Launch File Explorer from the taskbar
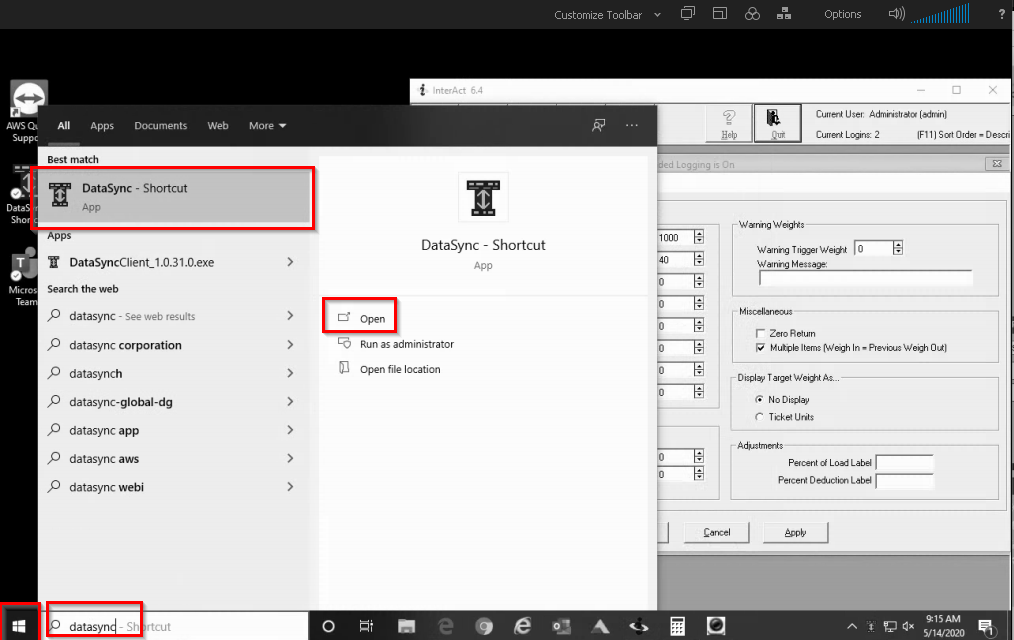The height and width of the screenshot is (640, 1014). point(406,626)
